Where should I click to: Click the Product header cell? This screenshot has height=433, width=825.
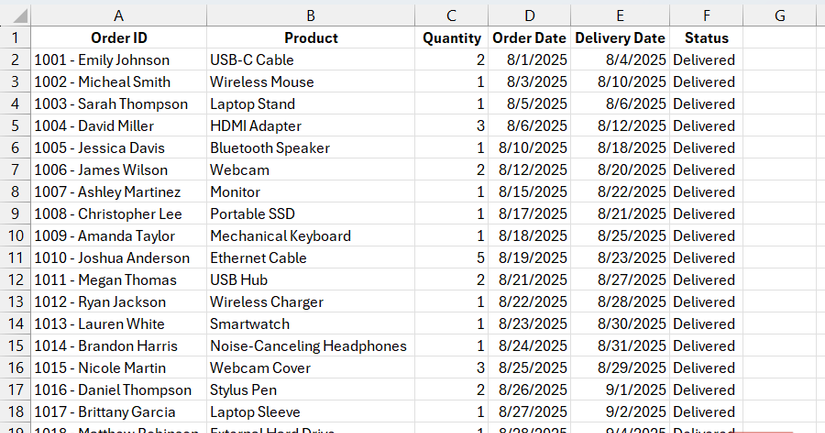pyautogui.click(x=311, y=38)
